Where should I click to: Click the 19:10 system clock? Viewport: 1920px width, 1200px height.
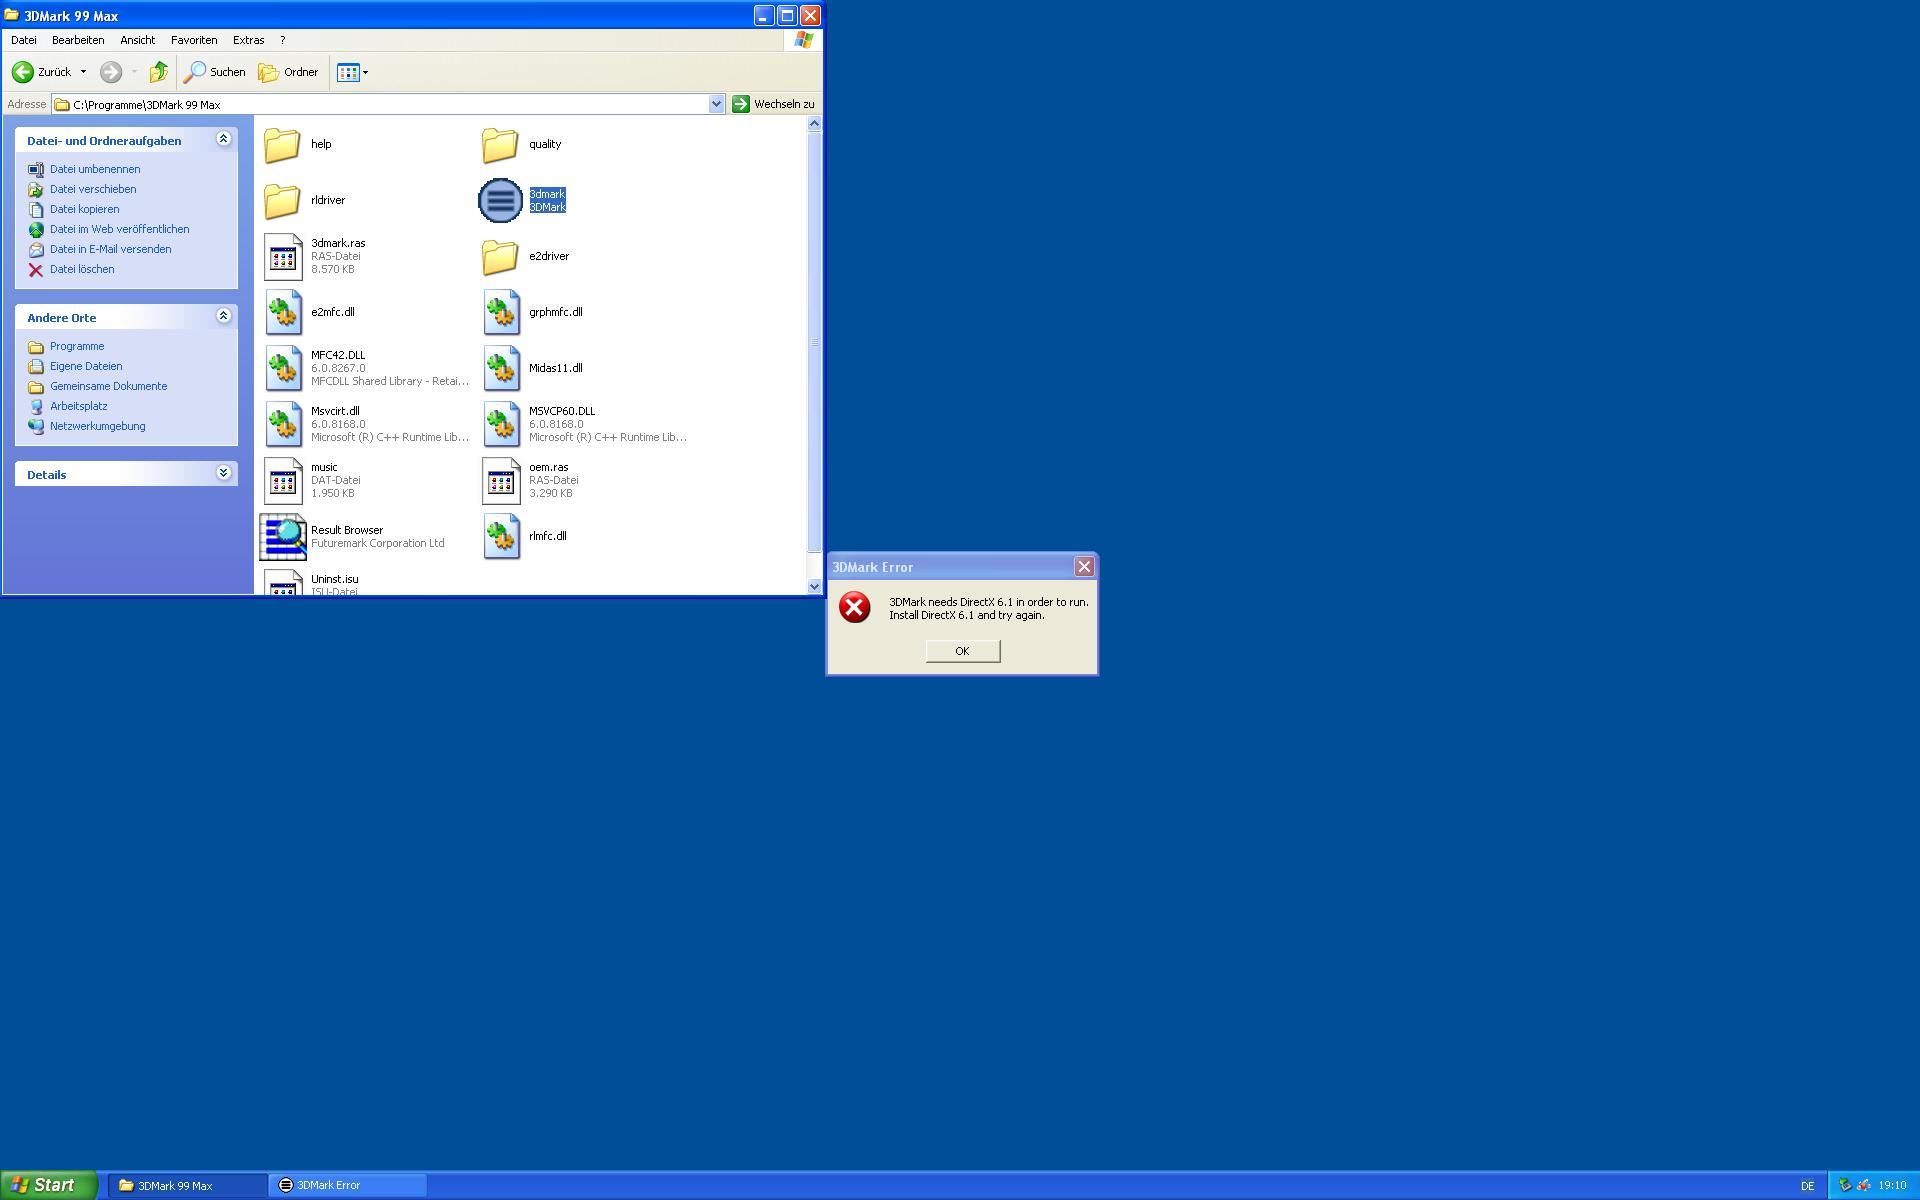click(x=1892, y=1186)
